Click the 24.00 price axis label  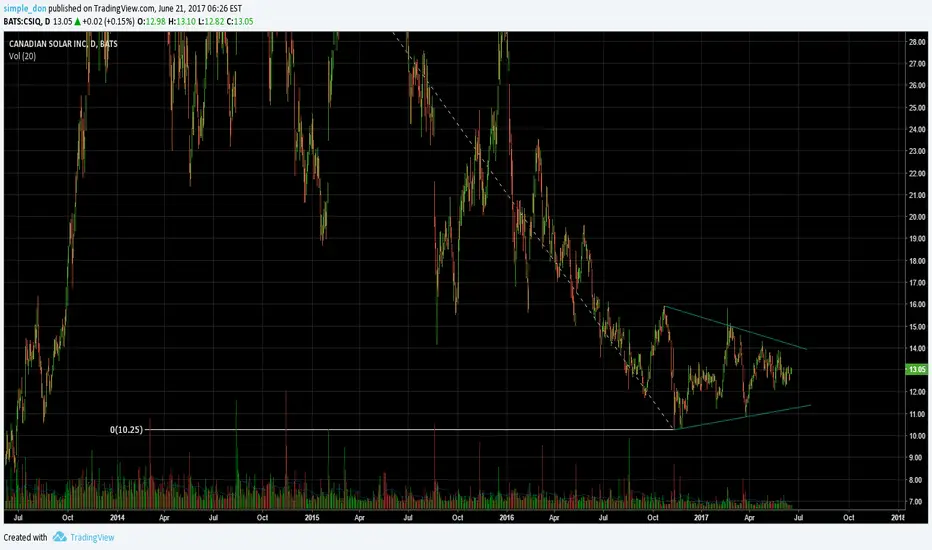[917, 129]
